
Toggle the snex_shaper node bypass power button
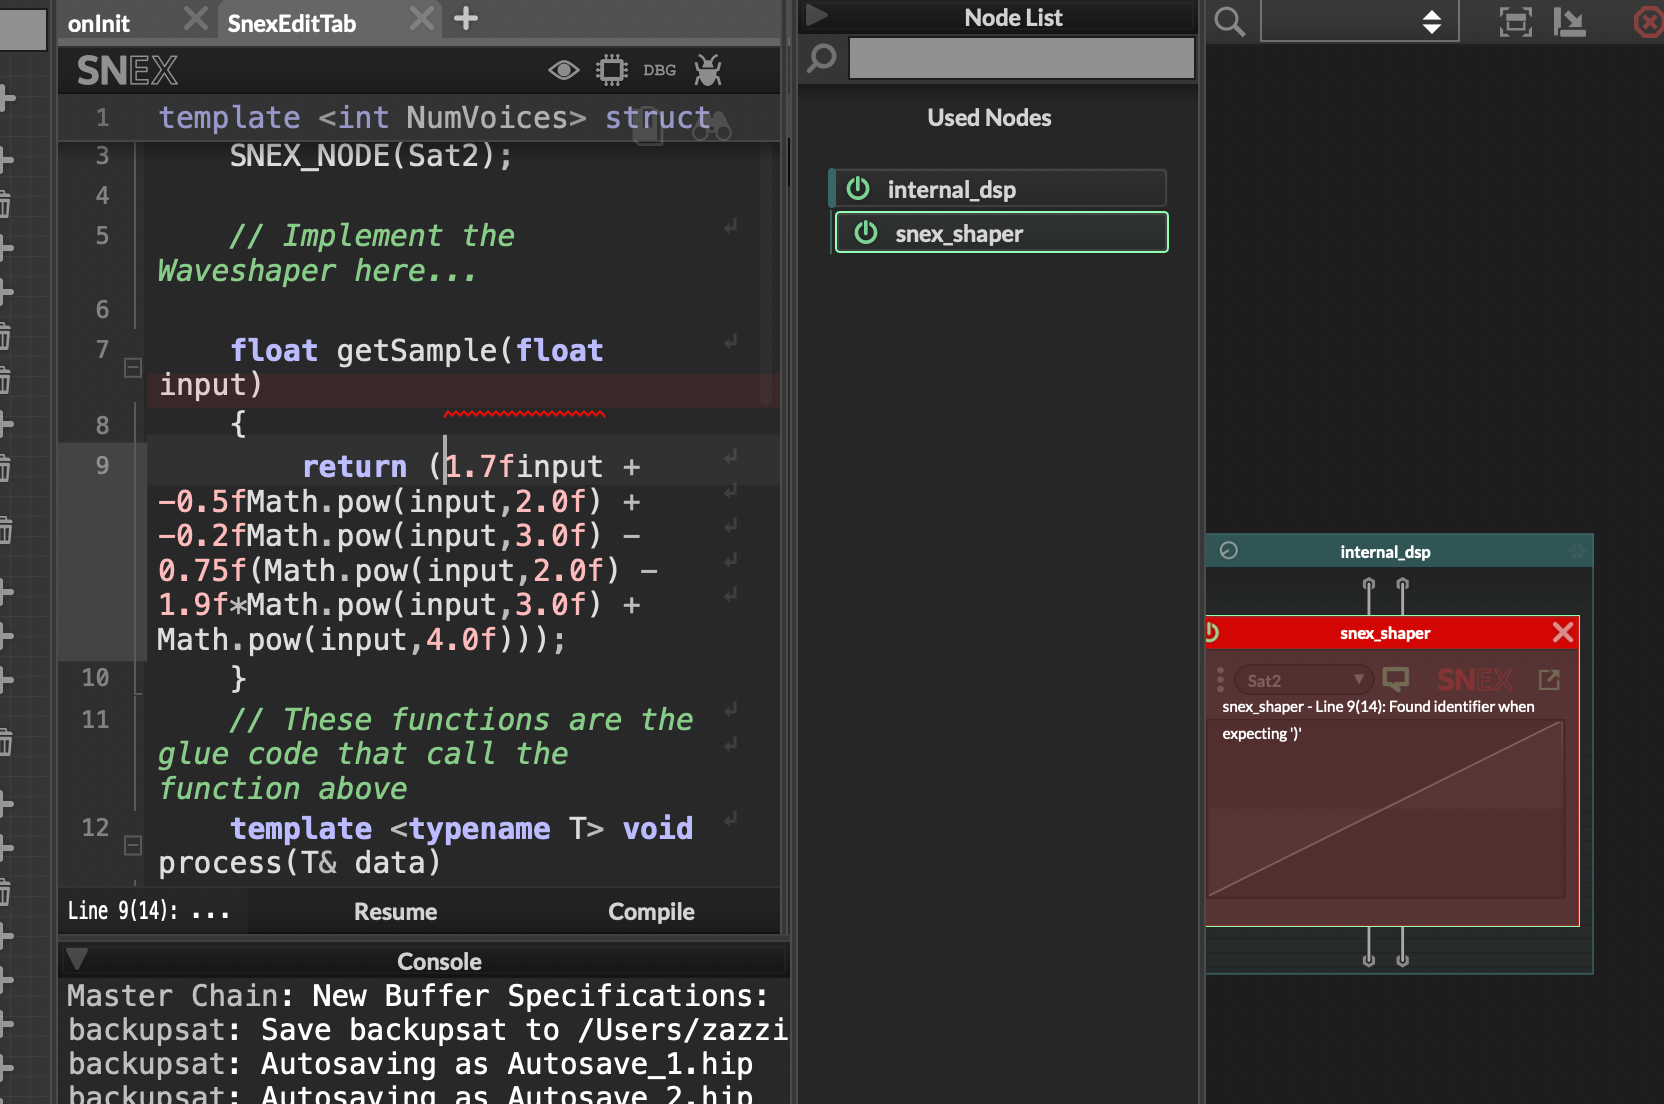click(1212, 632)
